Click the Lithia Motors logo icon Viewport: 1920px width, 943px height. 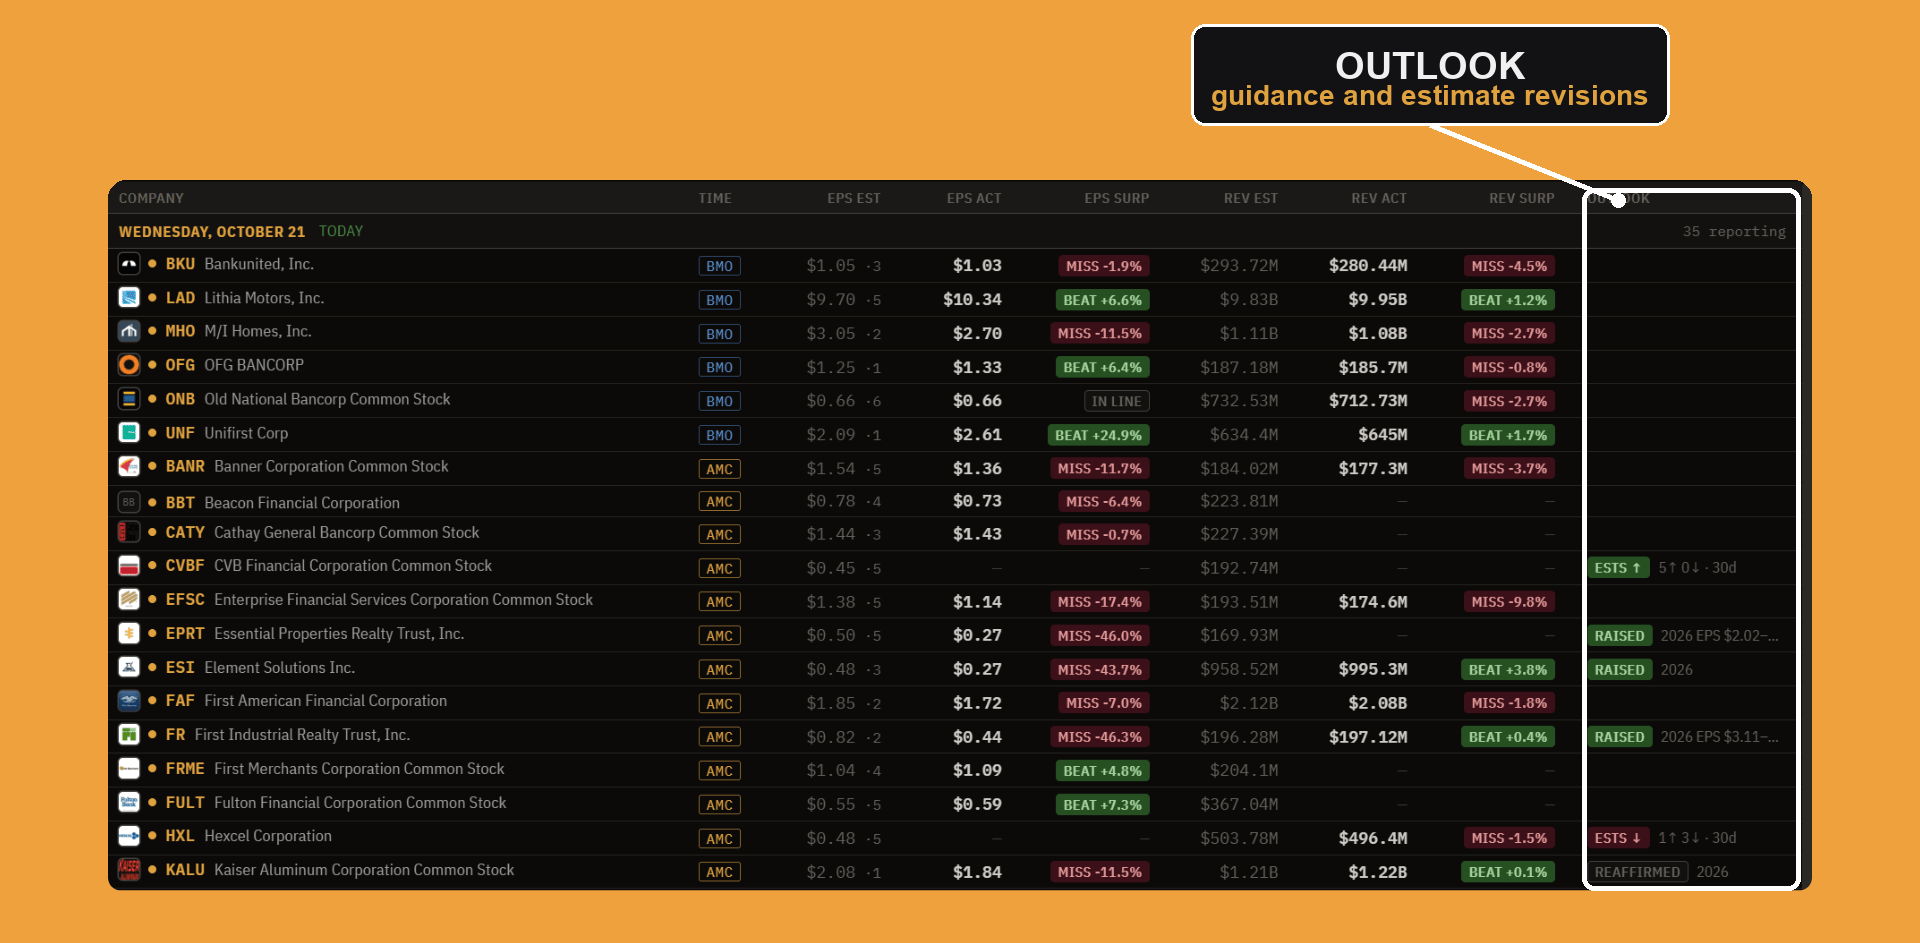pos(129,298)
